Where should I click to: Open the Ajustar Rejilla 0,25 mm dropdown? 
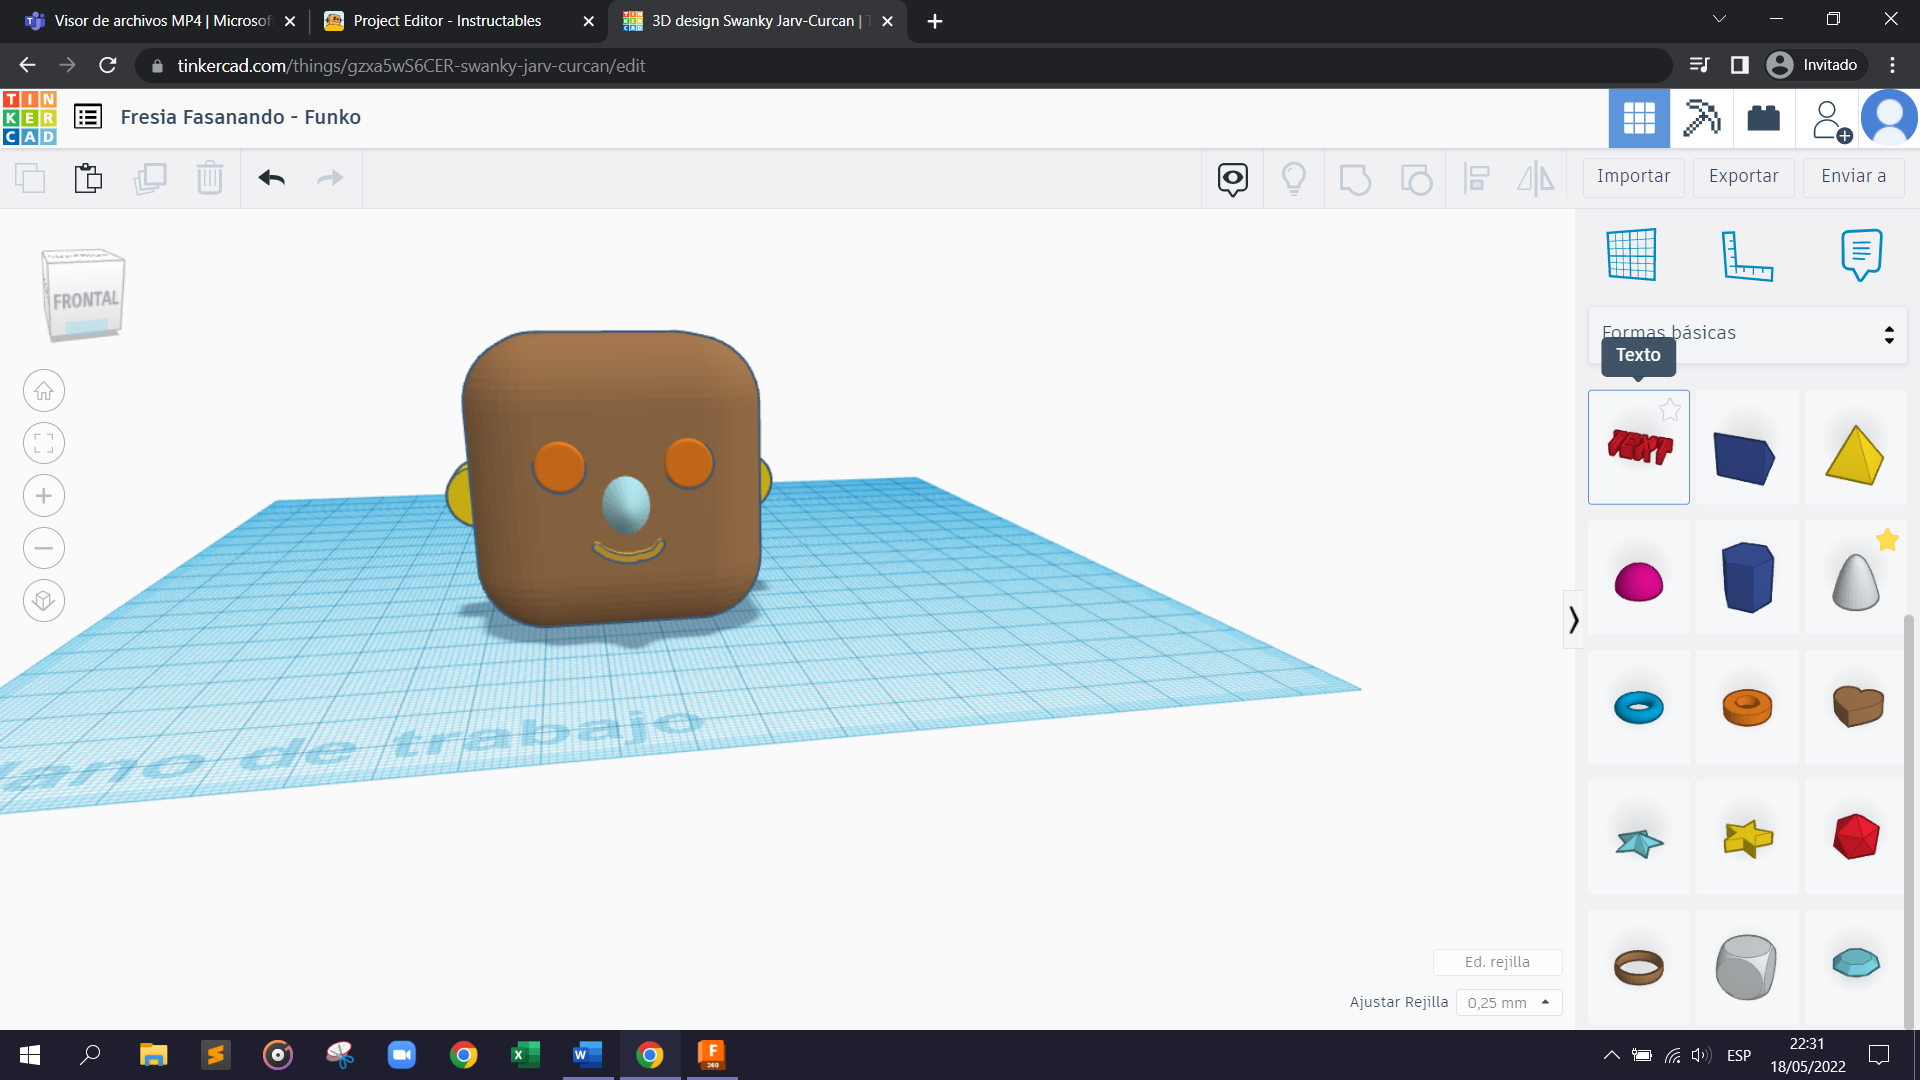(1508, 1002)
